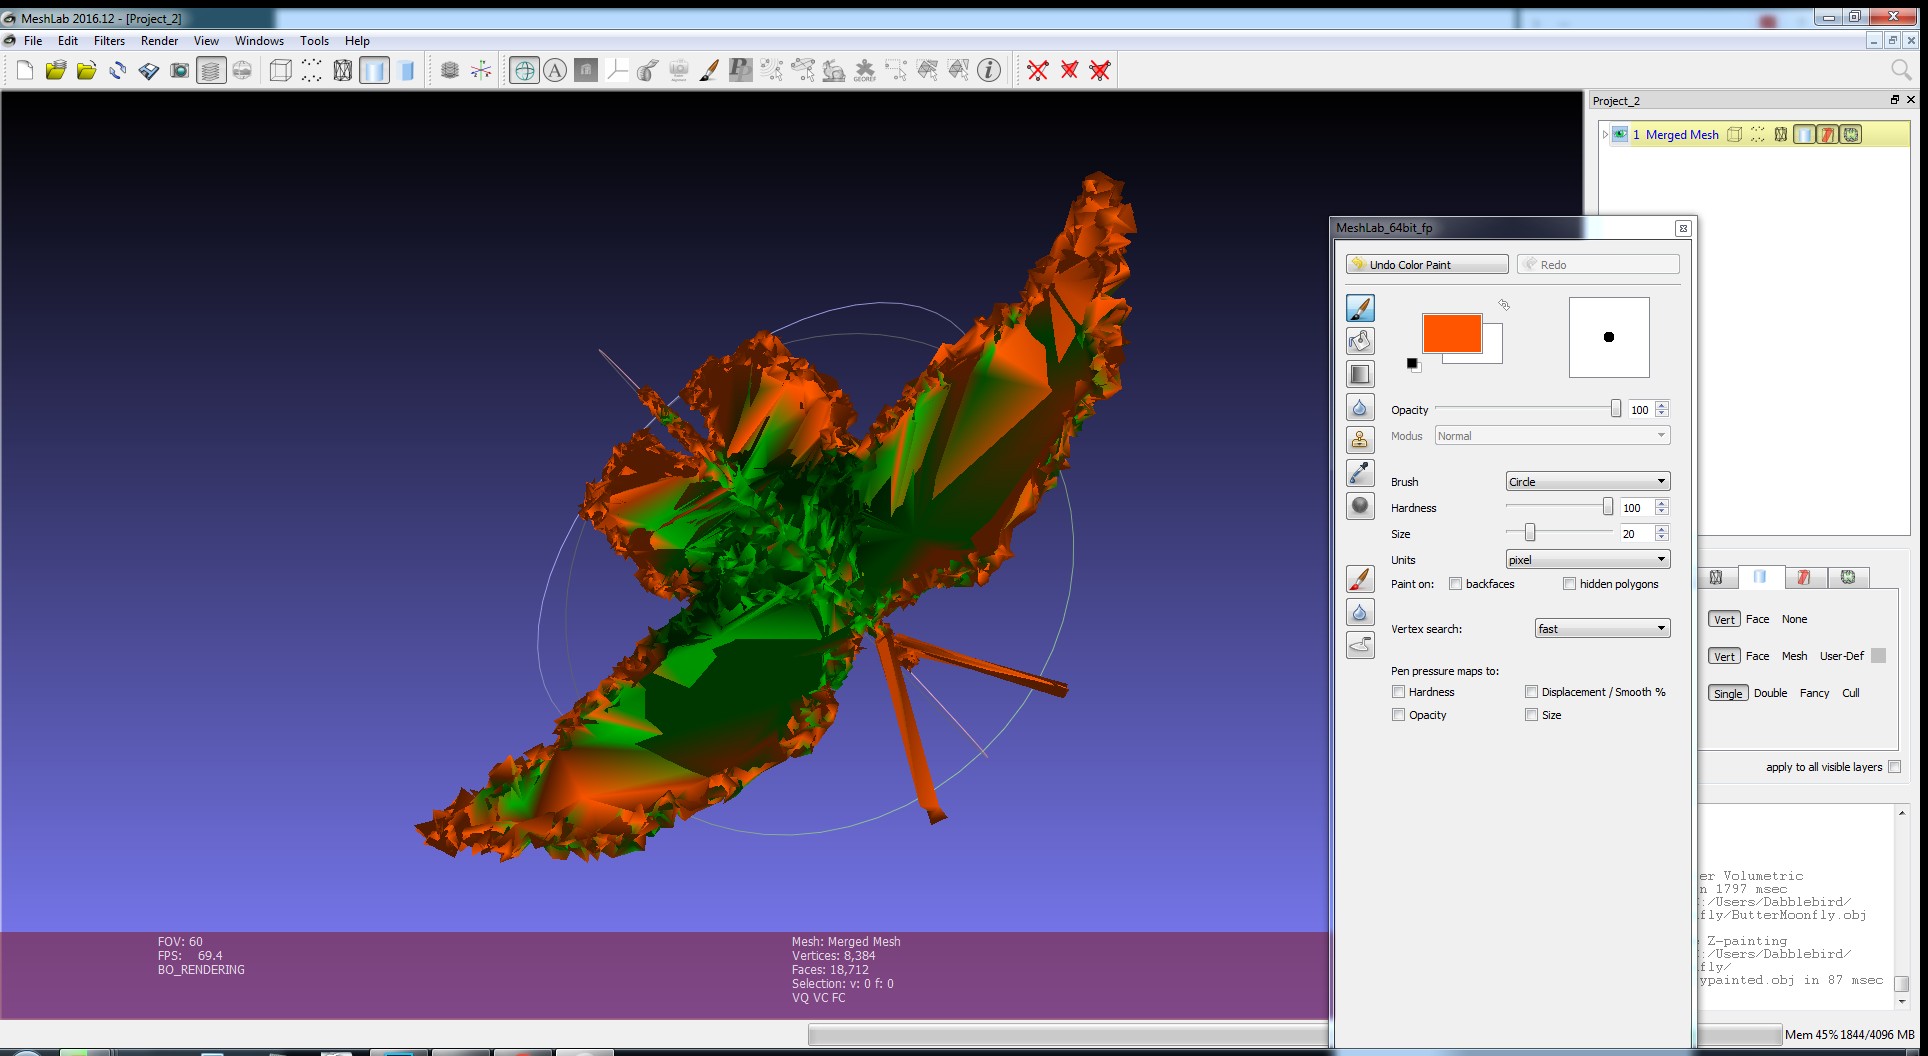
Task: Toggle apply to all visible layers checkbox
Action: (x=1895, y=767)
